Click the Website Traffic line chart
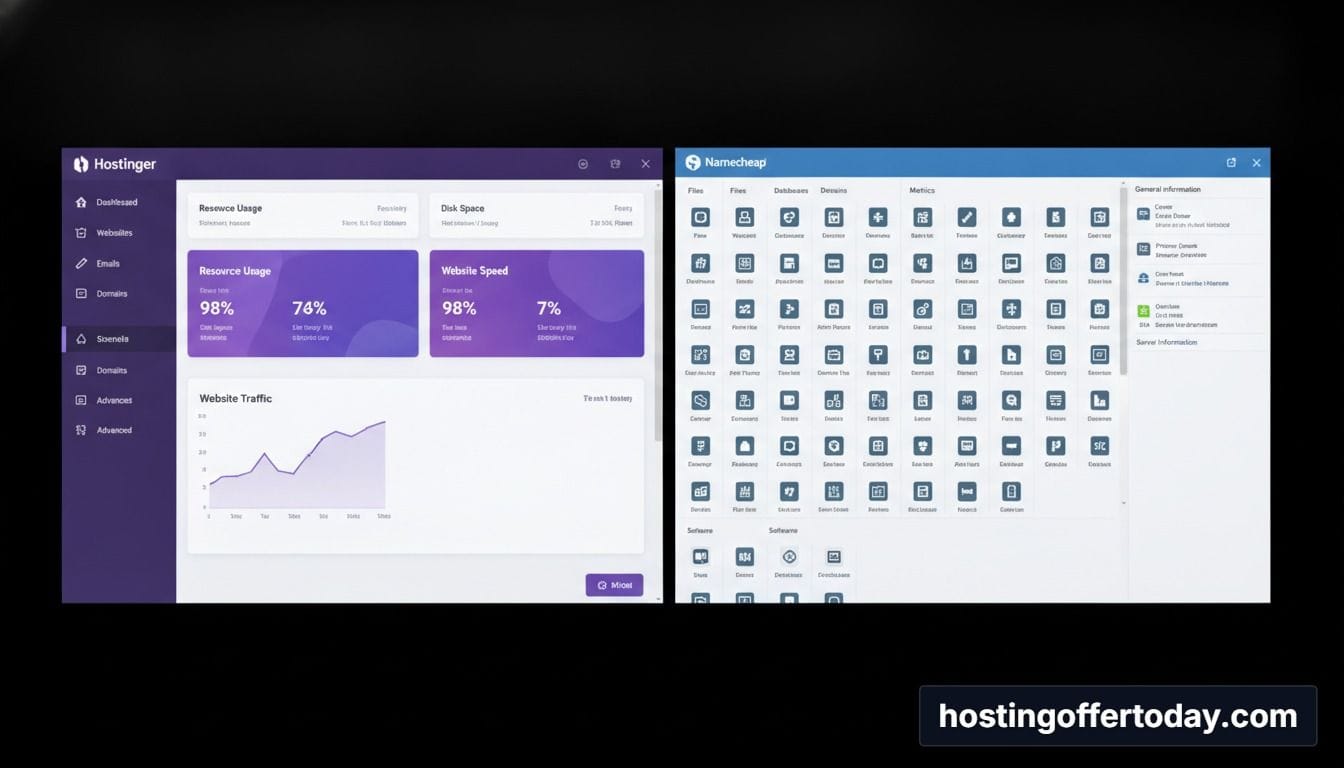 coord(296,465)
